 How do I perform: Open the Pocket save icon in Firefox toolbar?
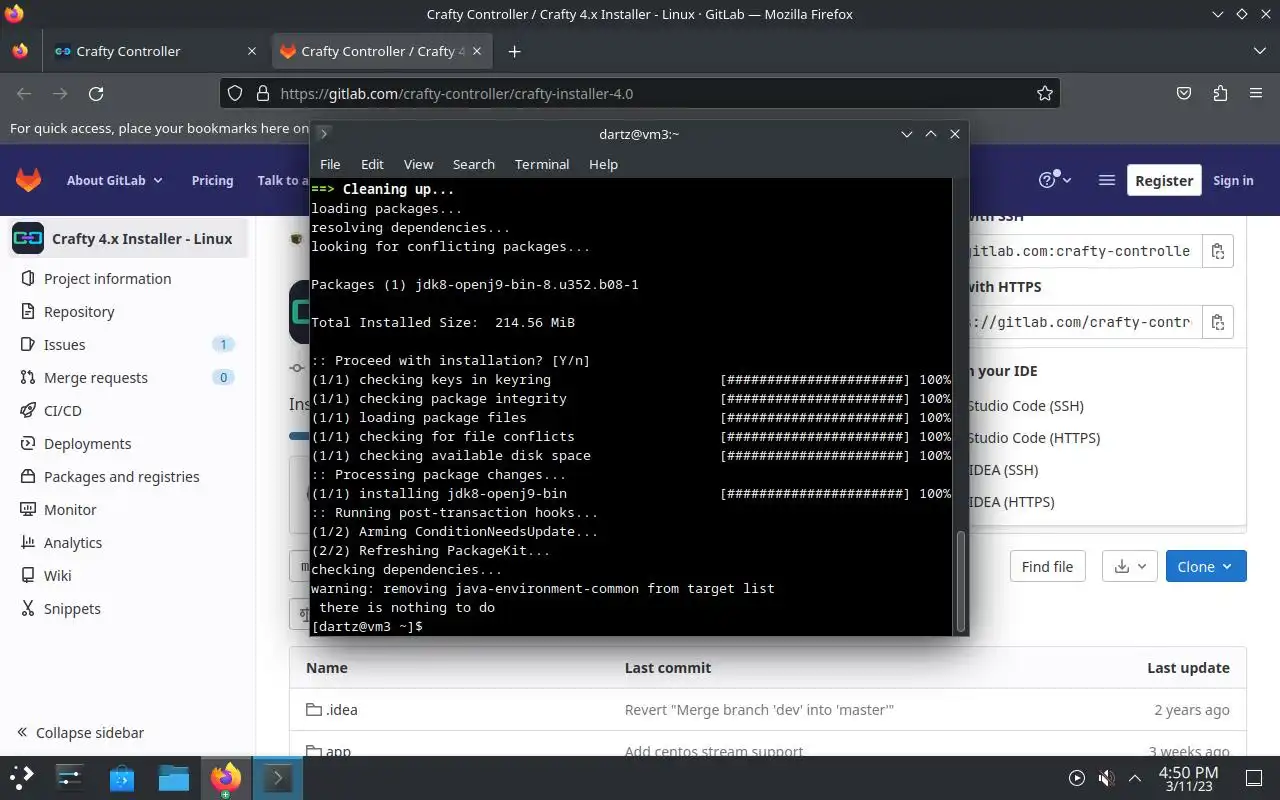coord(1184,93)
